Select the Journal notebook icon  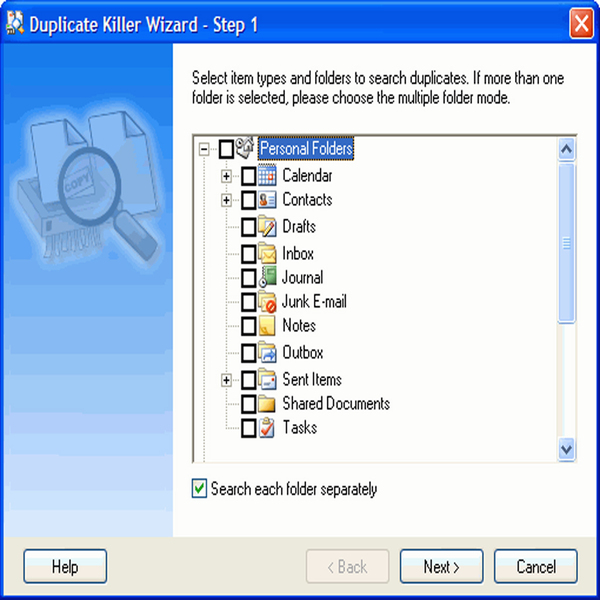267,277
